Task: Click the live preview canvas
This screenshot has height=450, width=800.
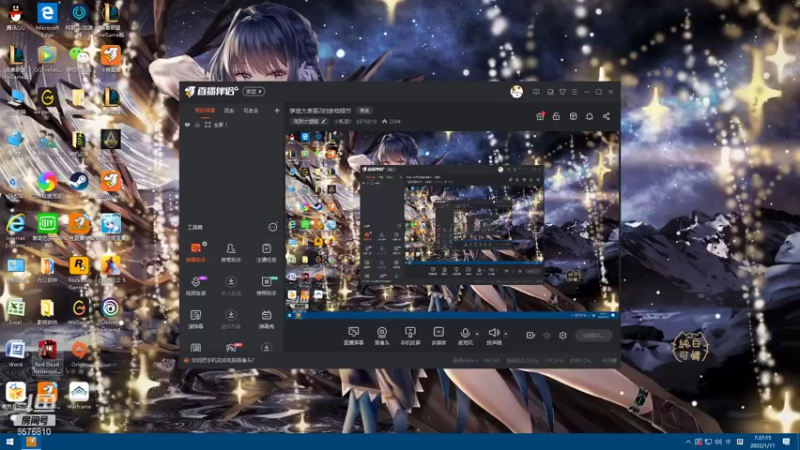Action: coord(452,225)
